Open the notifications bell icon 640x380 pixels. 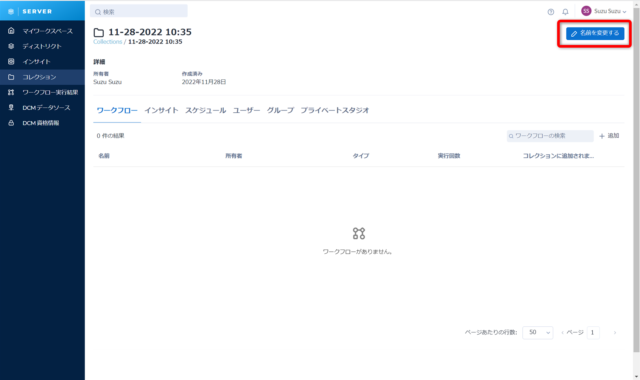click(x=565, y=12)
